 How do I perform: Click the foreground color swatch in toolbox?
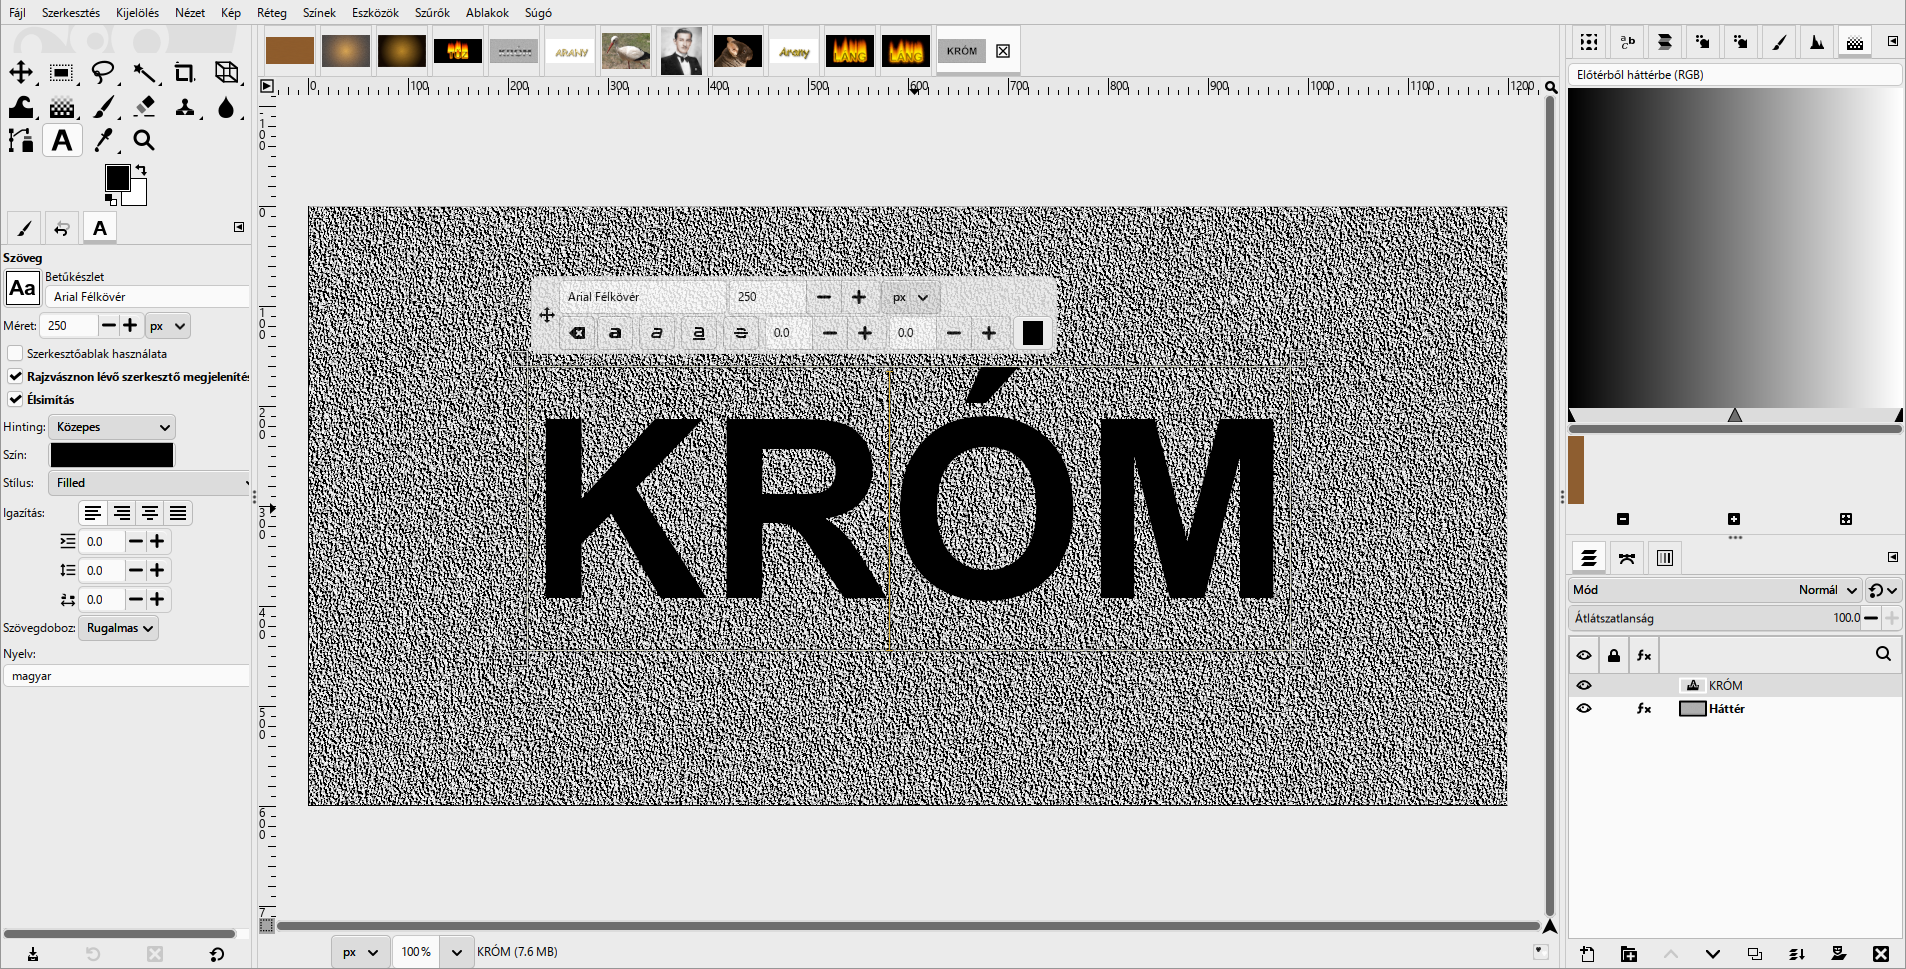click(x=117, y=178)
